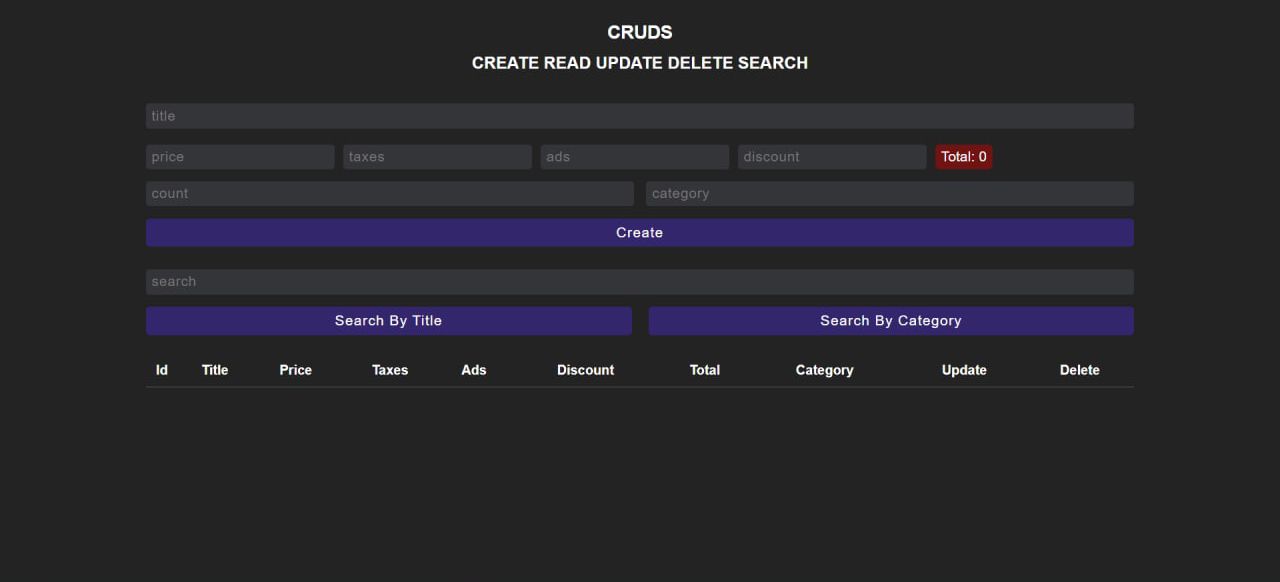Click the CRUDS page heading
This screenshot has height=582, width=1280.
coord(639,33)
